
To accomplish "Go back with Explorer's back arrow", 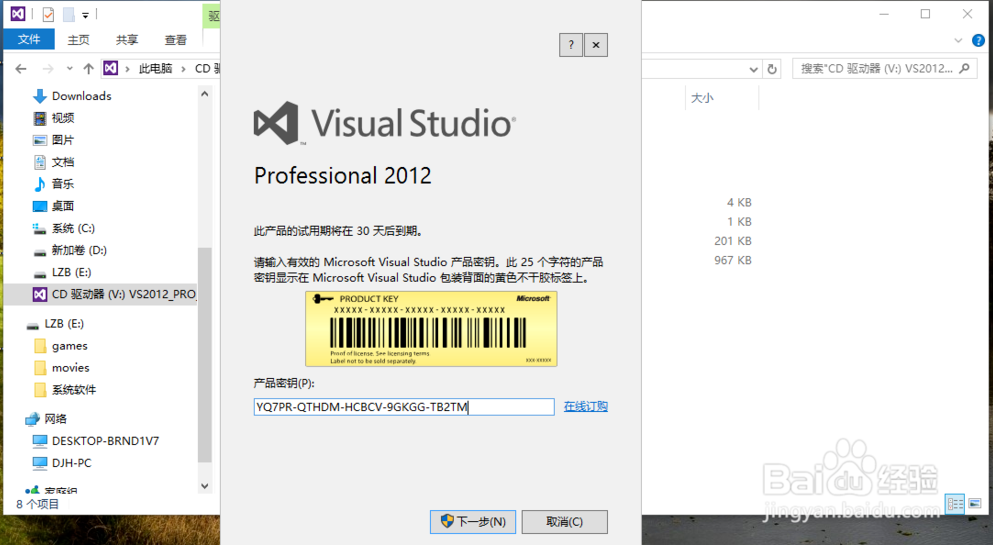I will click(21, 68).
